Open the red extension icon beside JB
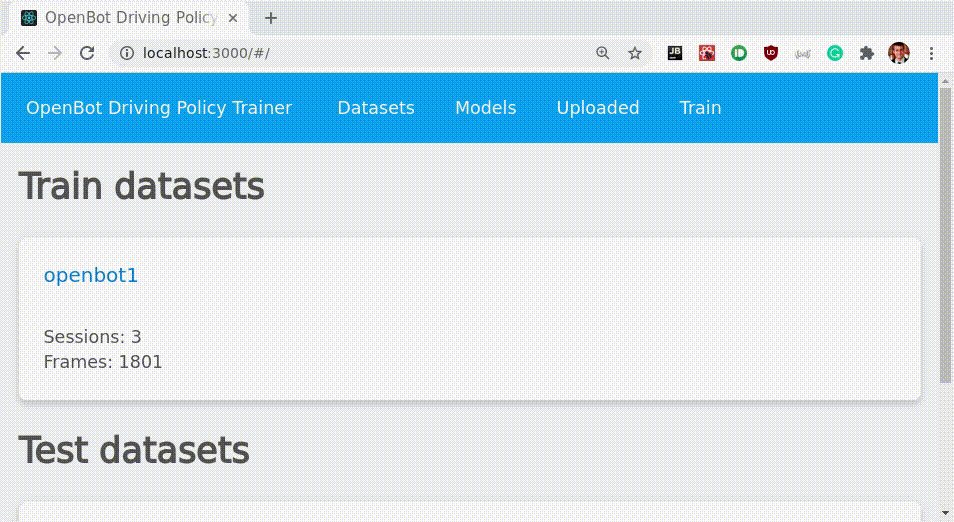The width and height of the screenshot is (954, 522). [x=706, y=54]
